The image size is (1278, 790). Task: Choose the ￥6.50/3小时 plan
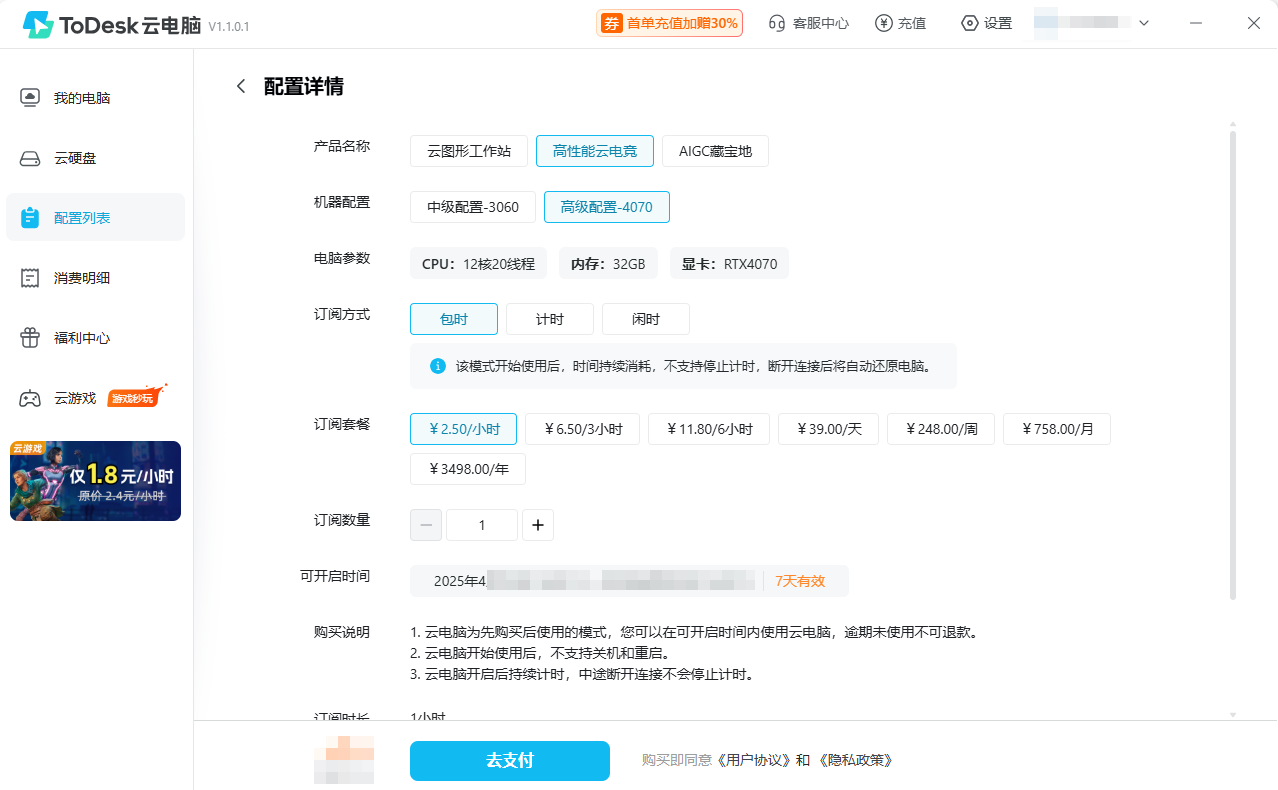pos(583,429)
